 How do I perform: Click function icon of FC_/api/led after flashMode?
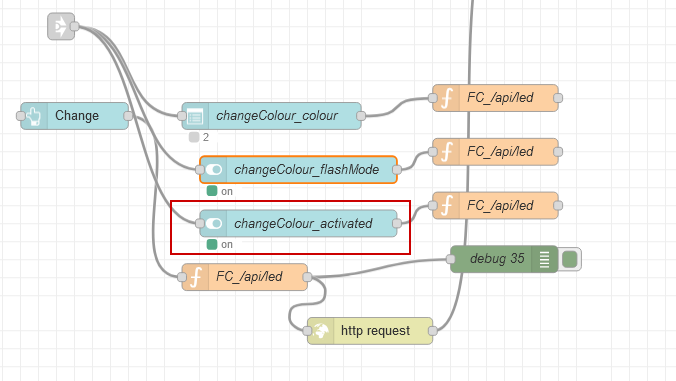coord(447,152)
